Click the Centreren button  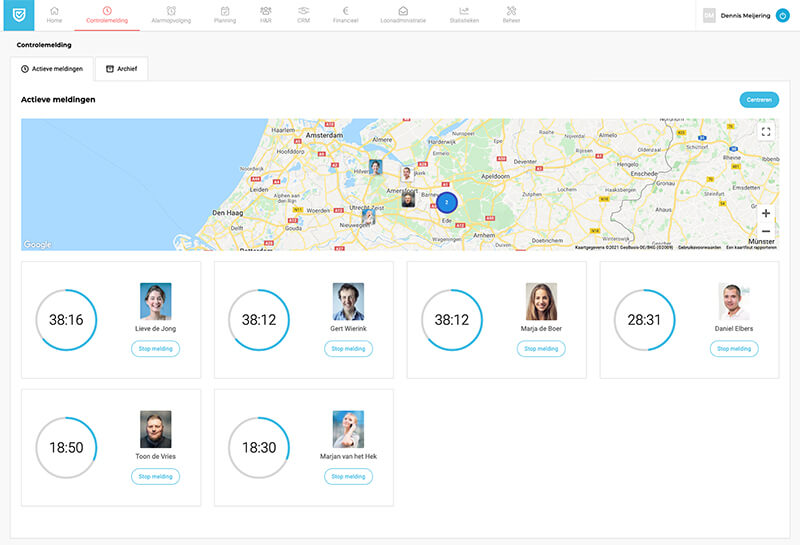tap(759, 100)
